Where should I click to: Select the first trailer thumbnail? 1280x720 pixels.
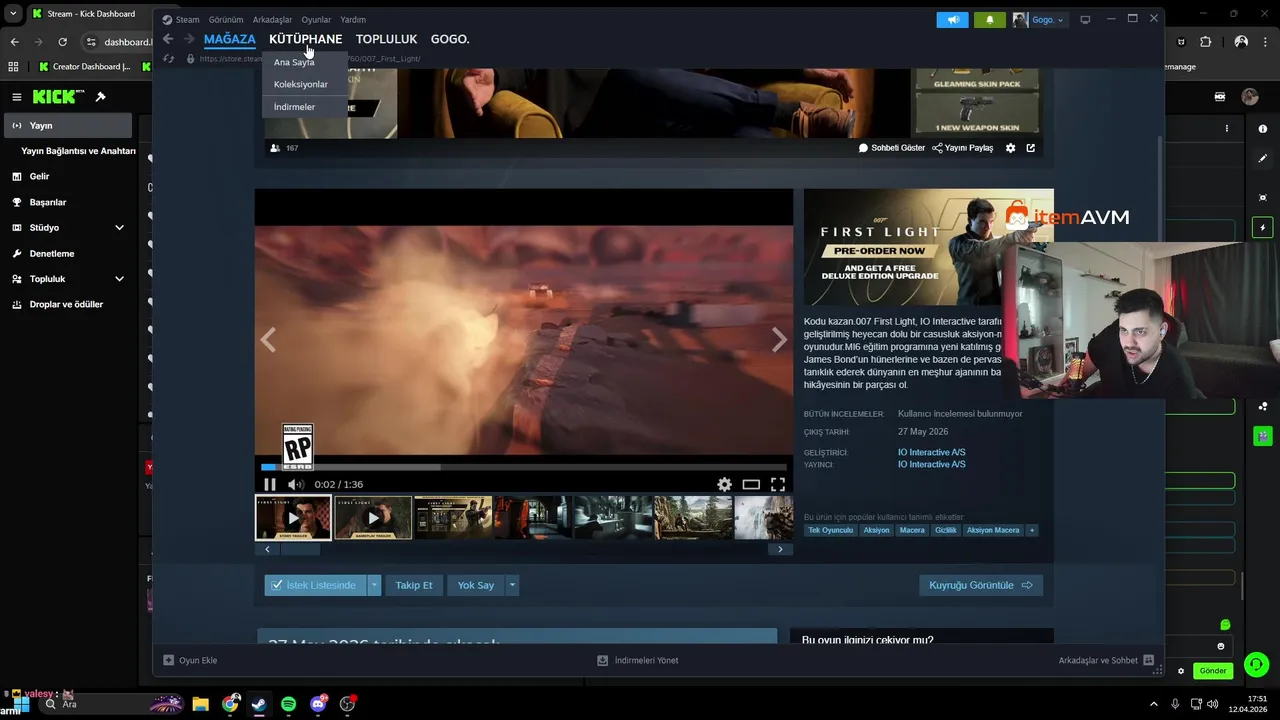pyautogui.click(x=293, y=517)
